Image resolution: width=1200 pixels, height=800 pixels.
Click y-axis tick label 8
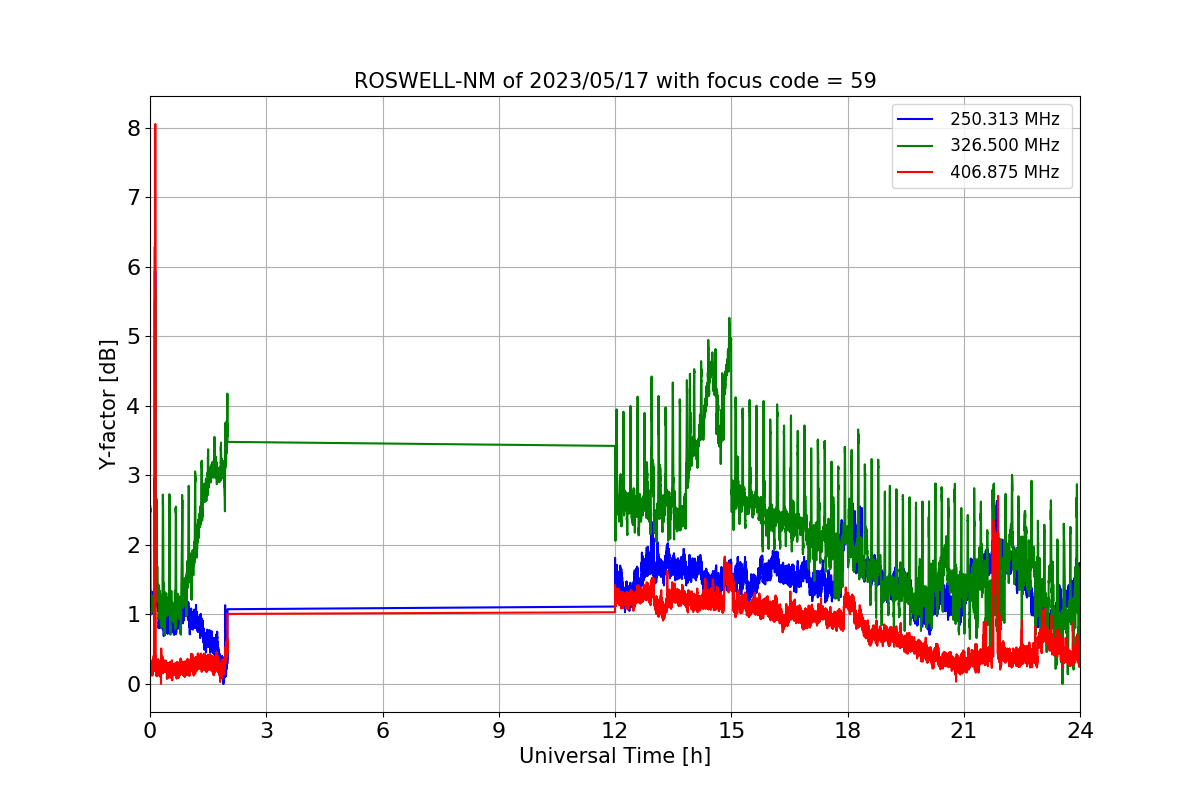click(134, 128)
